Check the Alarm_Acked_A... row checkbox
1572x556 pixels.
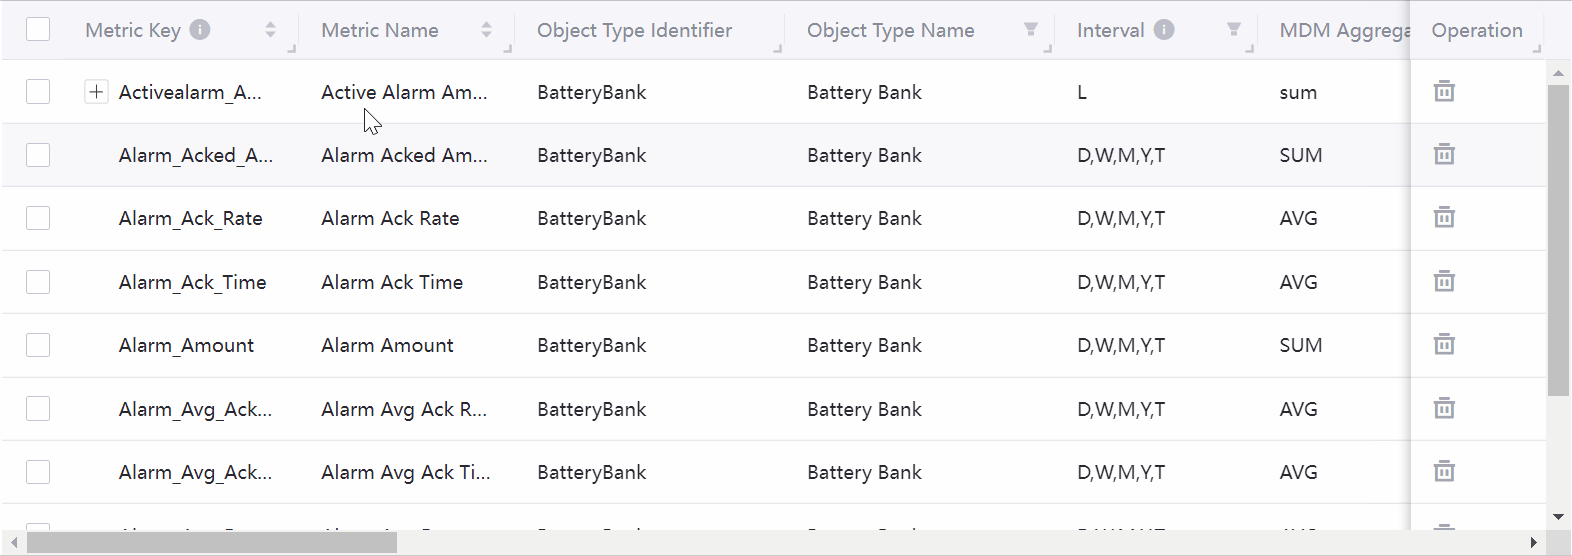click(38, 155)
